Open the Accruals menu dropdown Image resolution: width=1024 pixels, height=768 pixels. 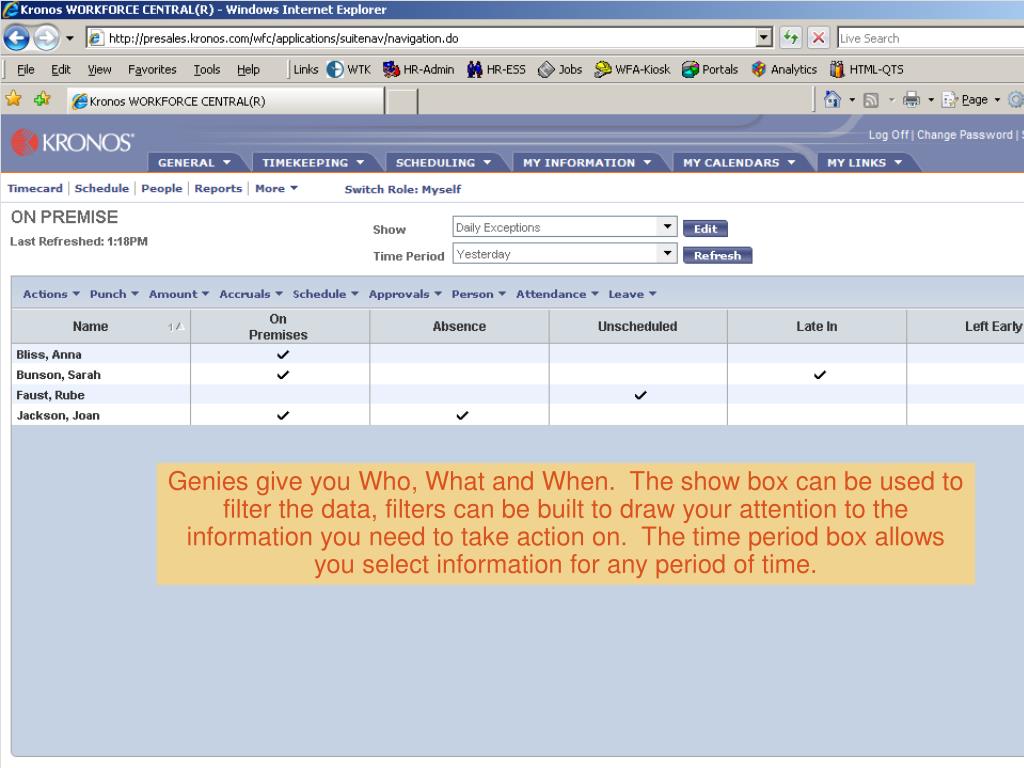pos(251,294)
